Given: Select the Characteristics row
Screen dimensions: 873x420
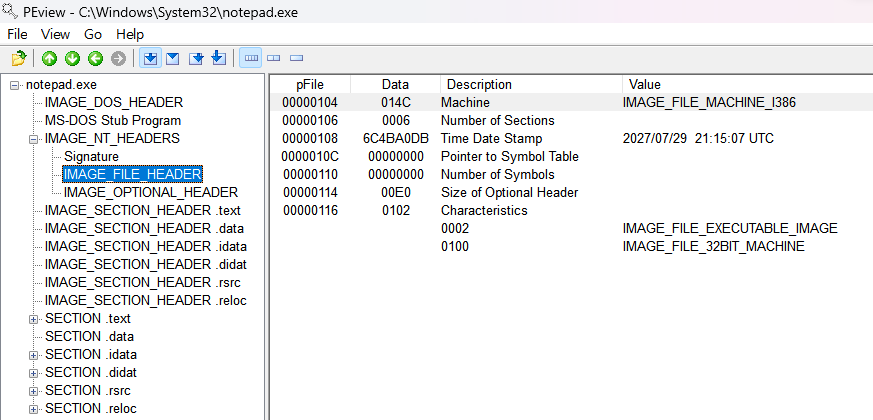Looking at the screenshot, I should click(571, 211).
